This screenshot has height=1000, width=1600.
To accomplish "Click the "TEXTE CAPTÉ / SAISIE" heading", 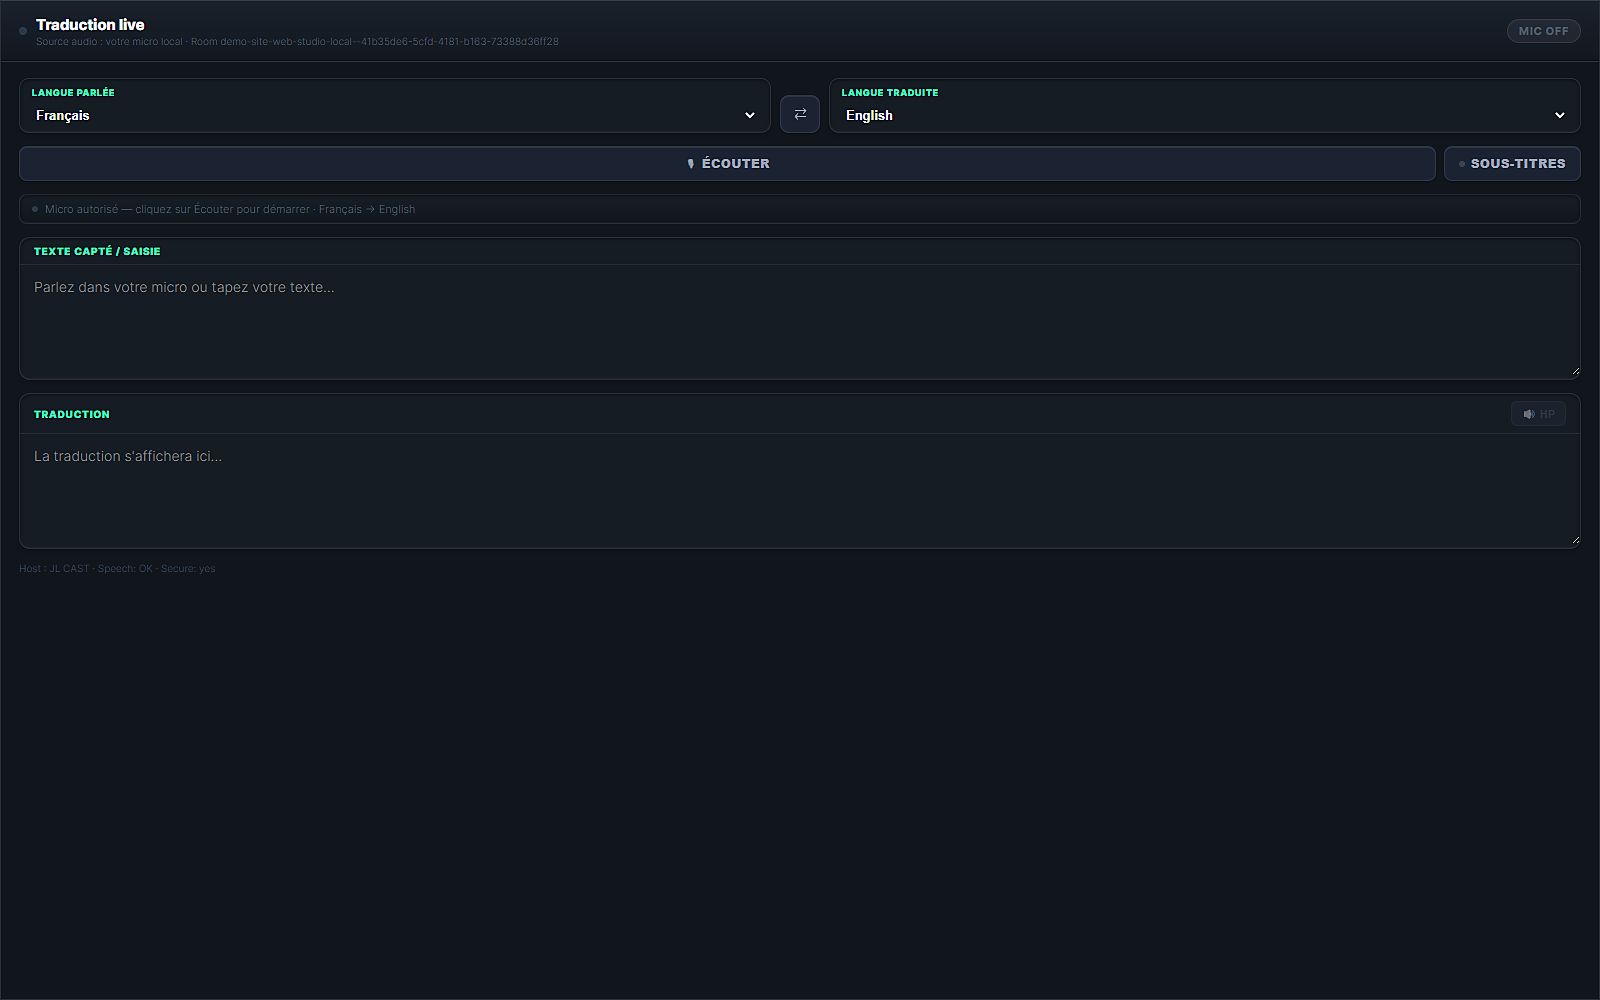I will [x=97, y=251].
